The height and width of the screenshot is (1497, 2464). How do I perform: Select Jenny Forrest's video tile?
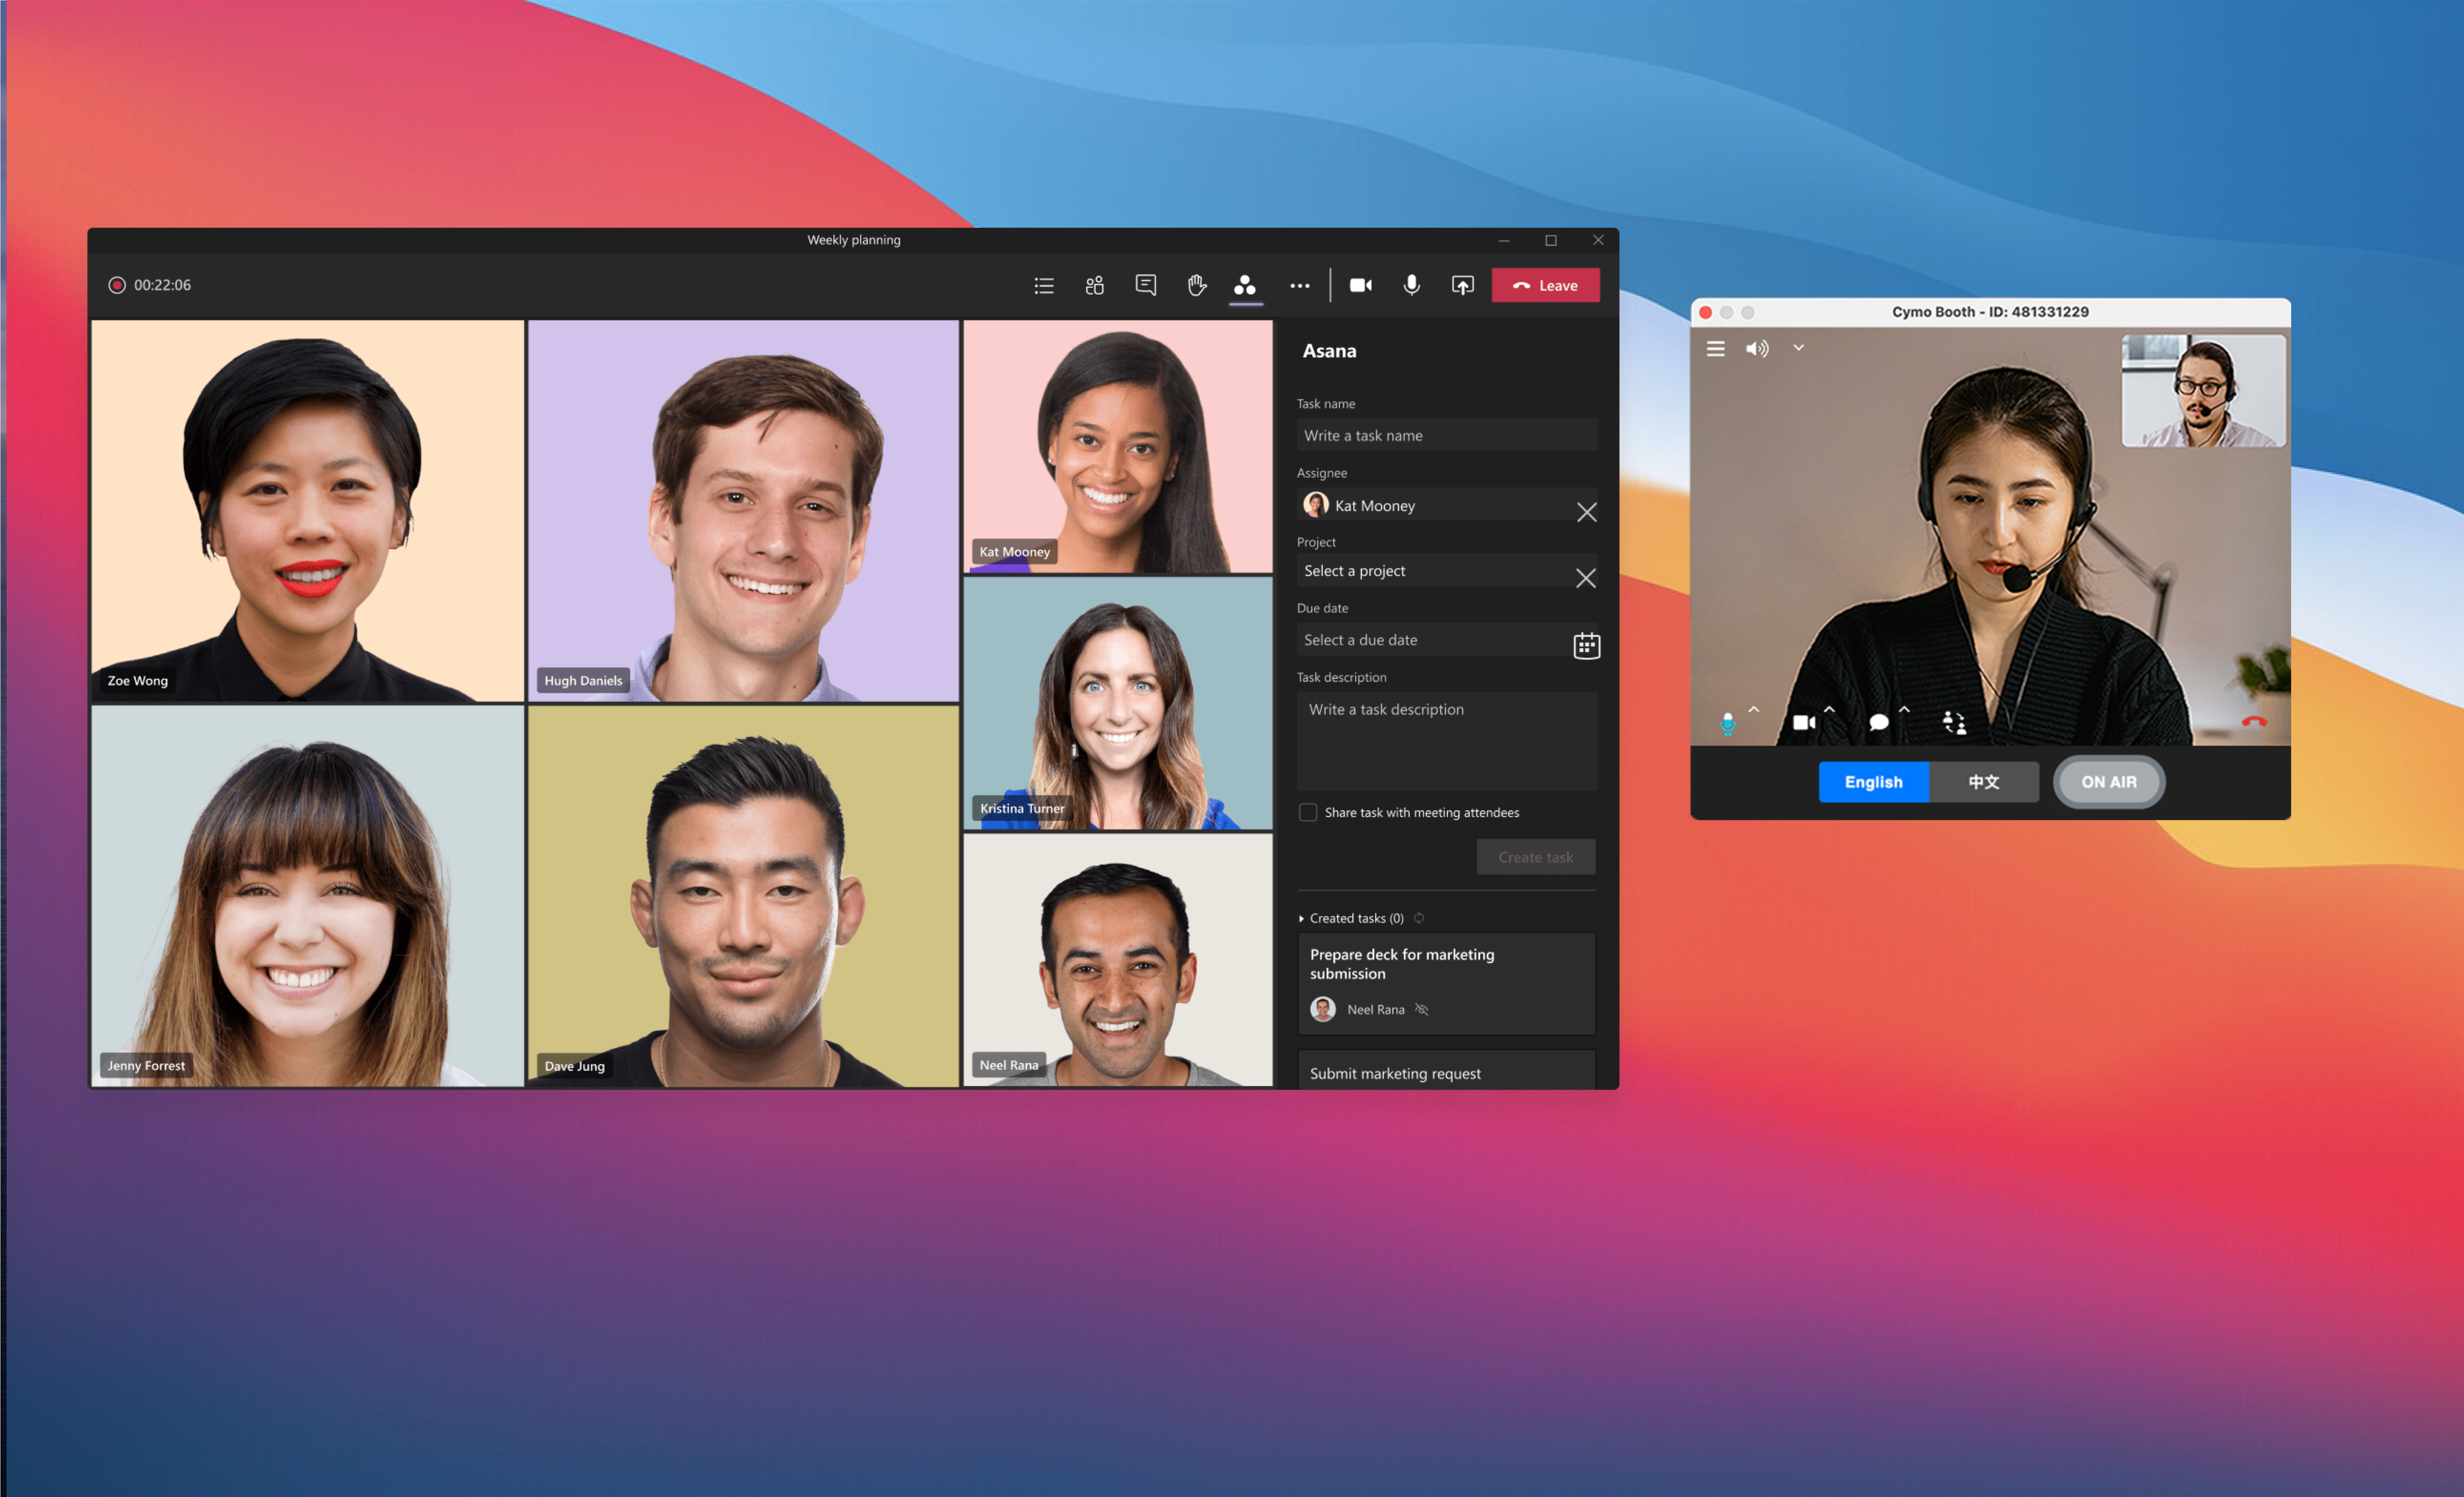tap(308, 896)
